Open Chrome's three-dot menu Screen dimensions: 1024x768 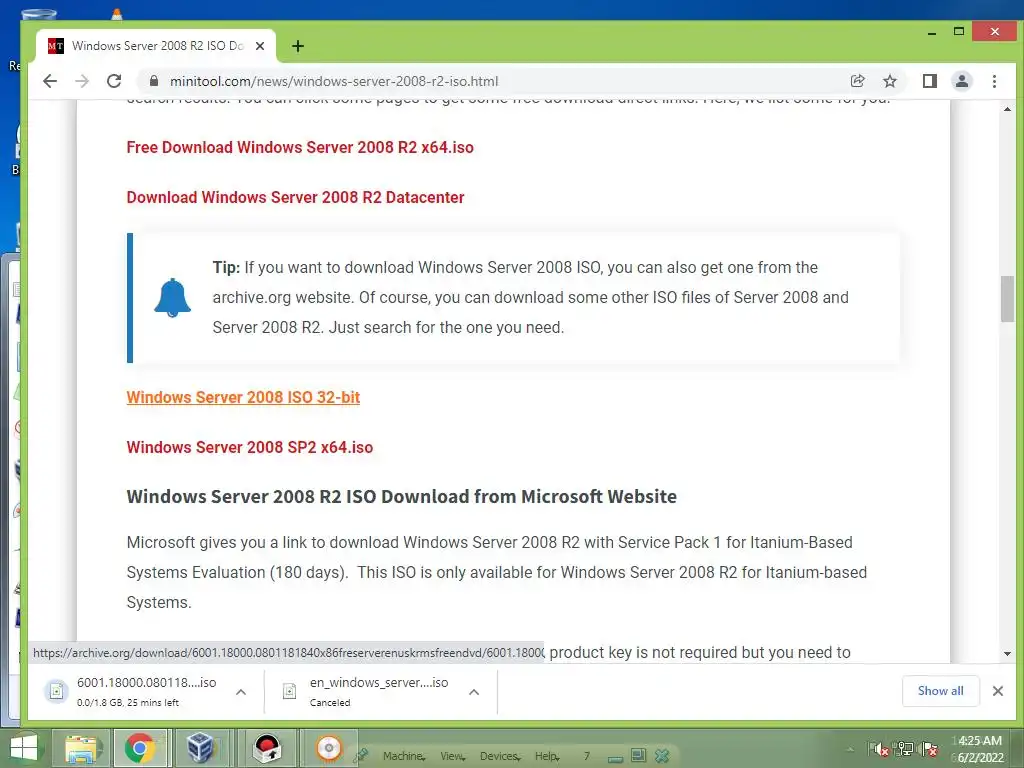click(x=994, y=81)
